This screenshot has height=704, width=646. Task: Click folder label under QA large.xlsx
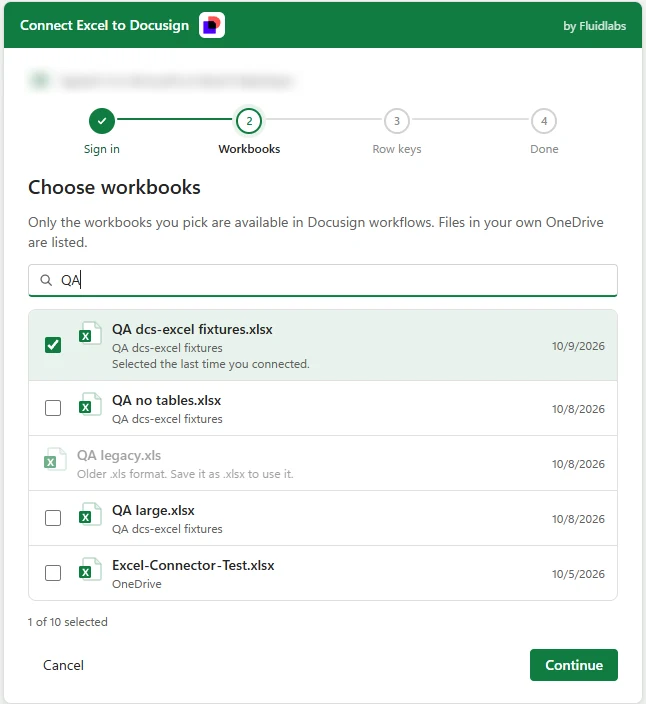coord(167,529)
